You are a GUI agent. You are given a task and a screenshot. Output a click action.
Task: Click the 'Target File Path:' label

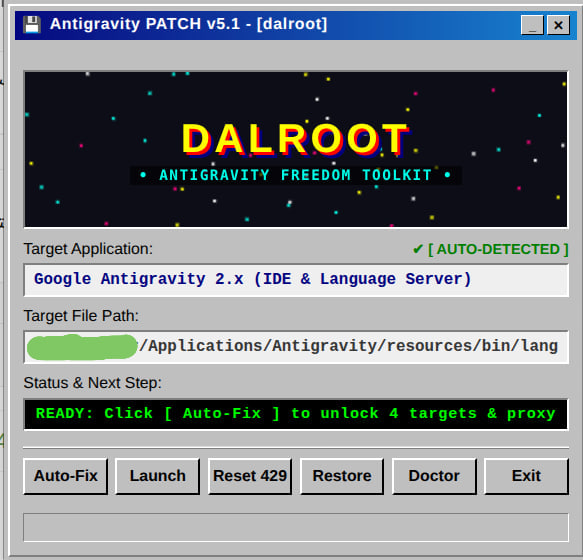coord(81,316)
